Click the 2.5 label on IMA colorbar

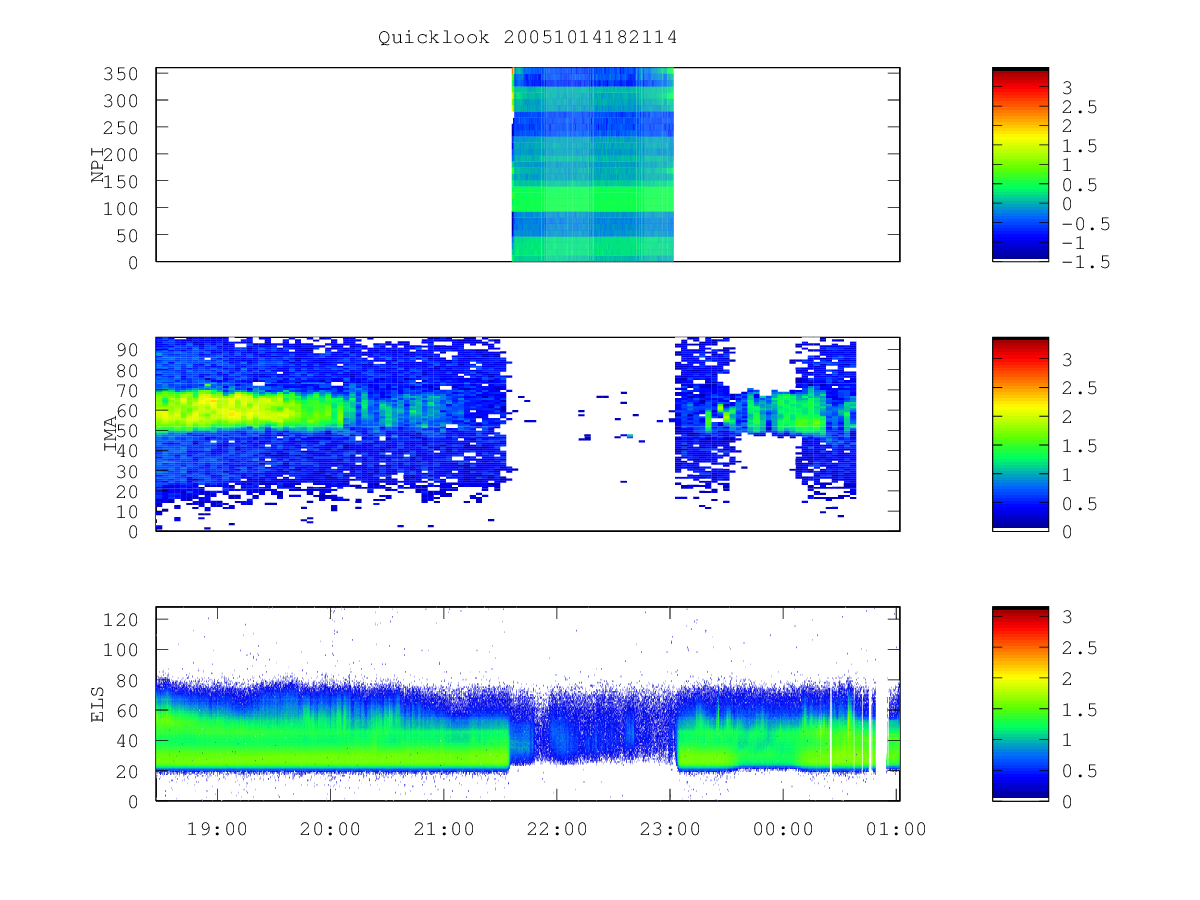[x=1080, y=387]
